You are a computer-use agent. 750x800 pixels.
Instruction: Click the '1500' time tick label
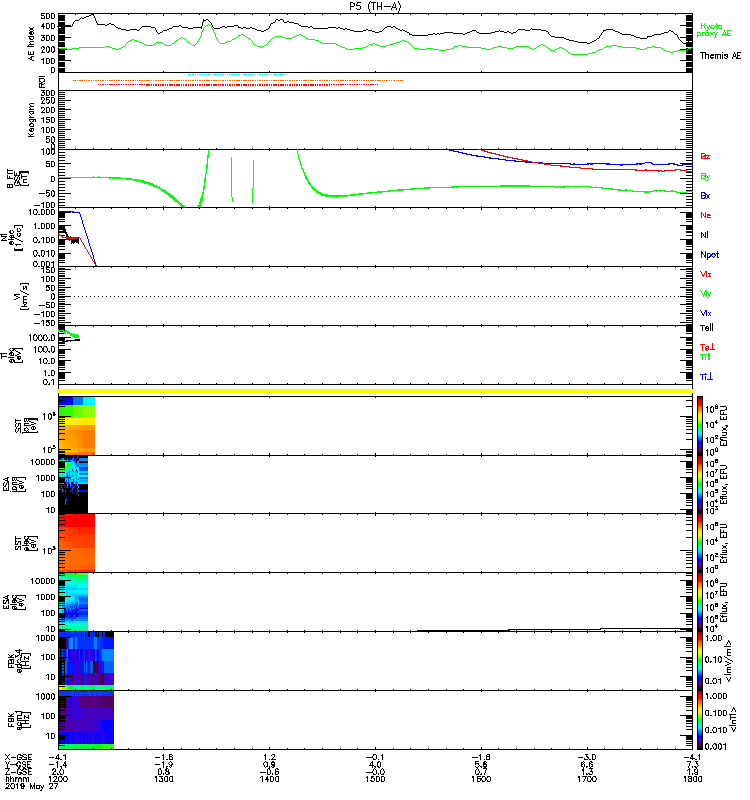point(375,779)
